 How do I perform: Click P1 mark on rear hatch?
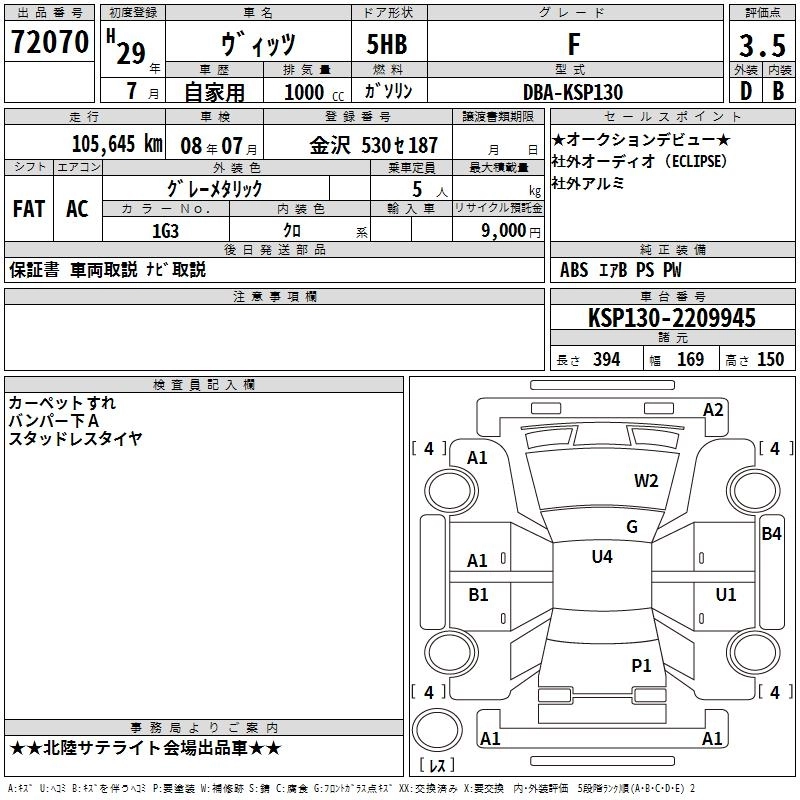click(x=641, y=666)
